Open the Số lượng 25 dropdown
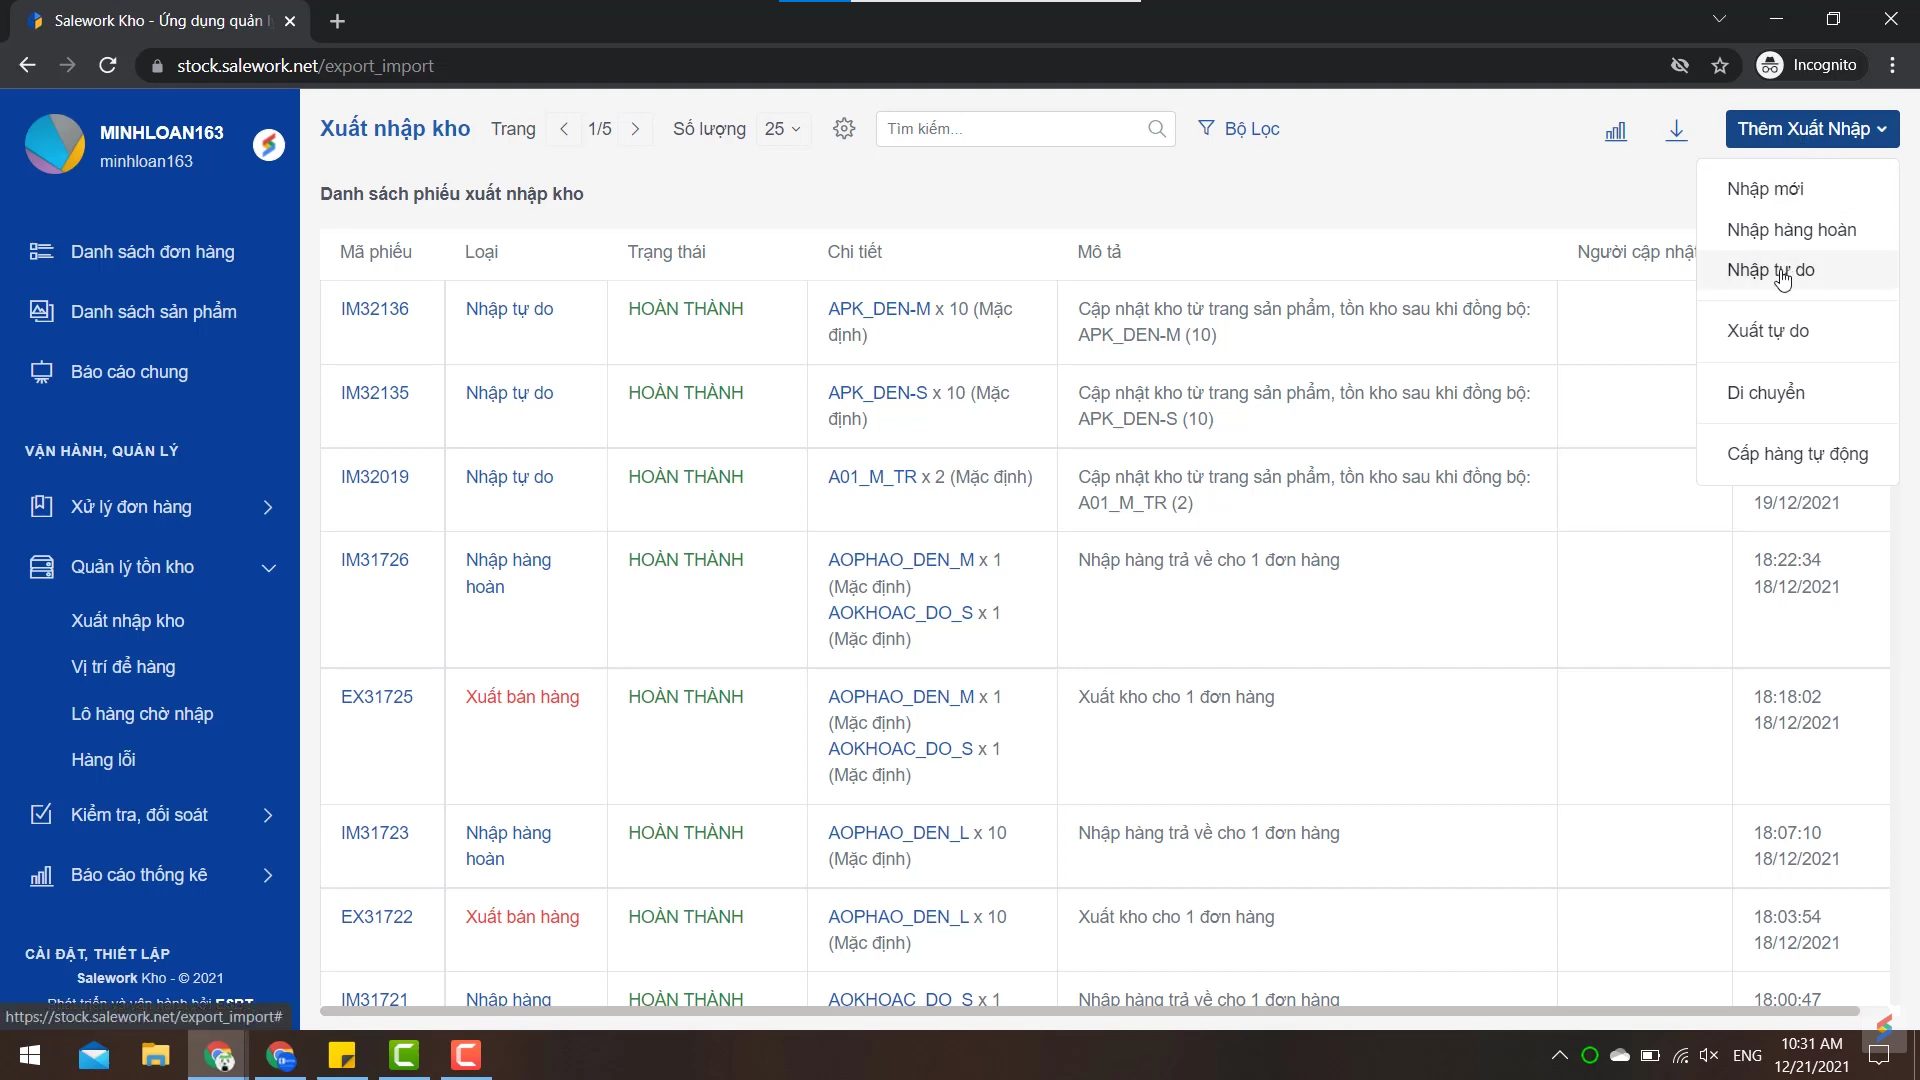 pos(782,129)
